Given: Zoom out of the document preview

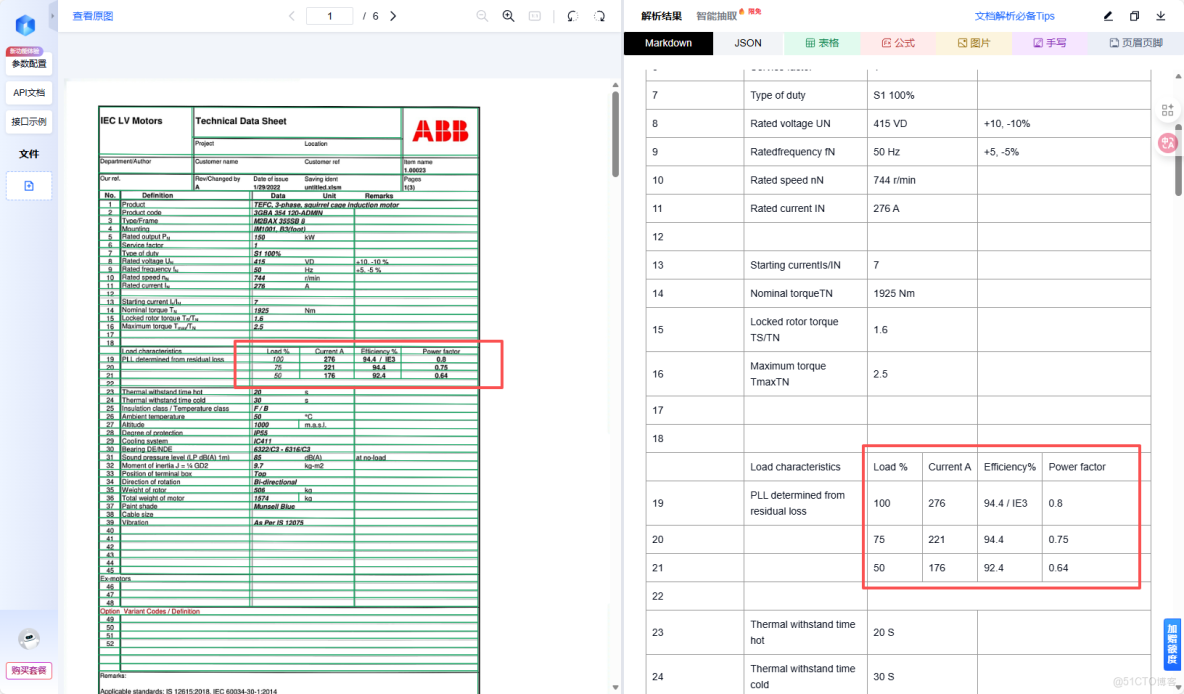Looking at the screenshot, I should [482, 15].
